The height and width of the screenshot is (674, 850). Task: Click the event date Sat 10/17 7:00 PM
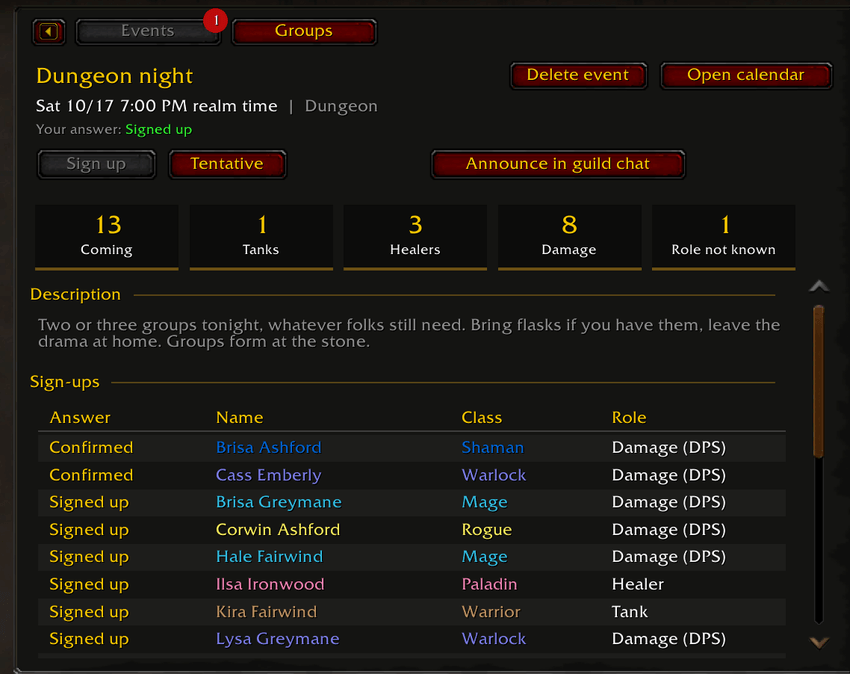(x=157, y=106)
